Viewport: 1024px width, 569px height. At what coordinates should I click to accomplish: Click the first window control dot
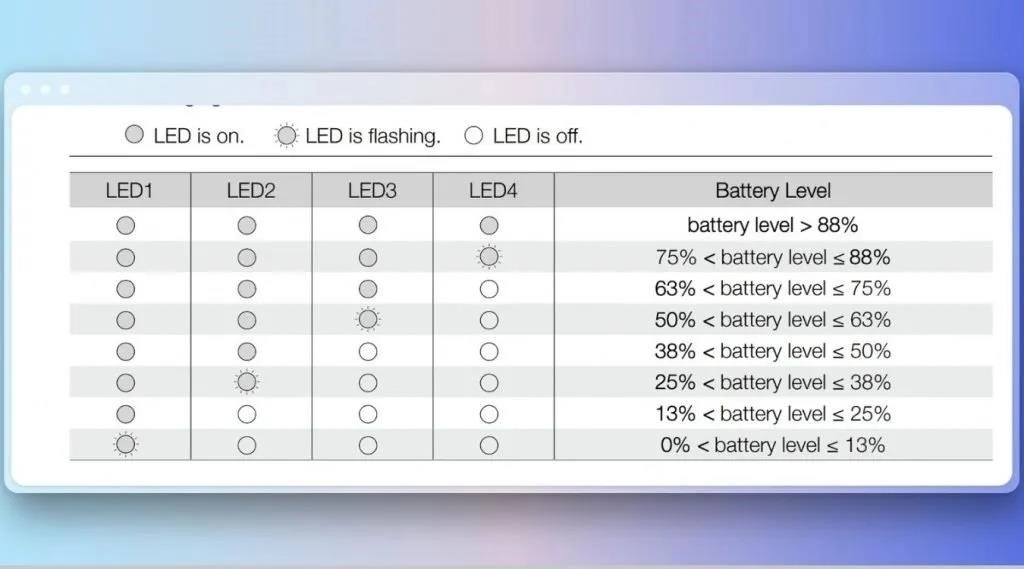[x=26, y=89]
